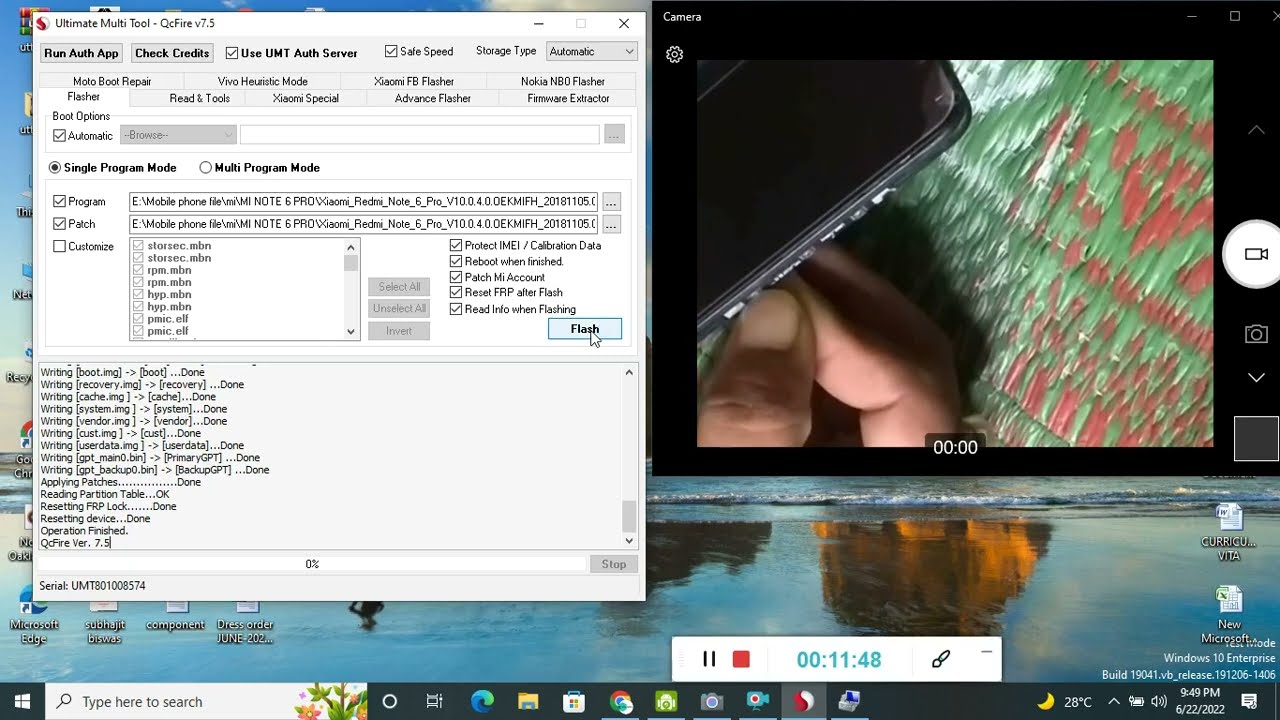Click the Windows taskbar search box
Screen dimensions: 1280x720
(207, 701)
